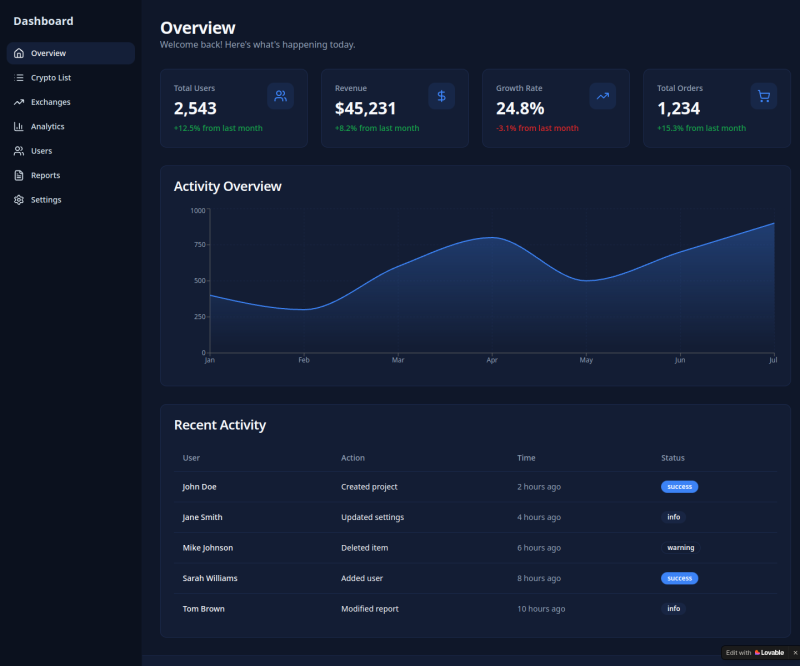The height and width of the screenshot is (666, 800).
Task: Click the trend icon on Growth Rate card
Action: pos(603,96)
